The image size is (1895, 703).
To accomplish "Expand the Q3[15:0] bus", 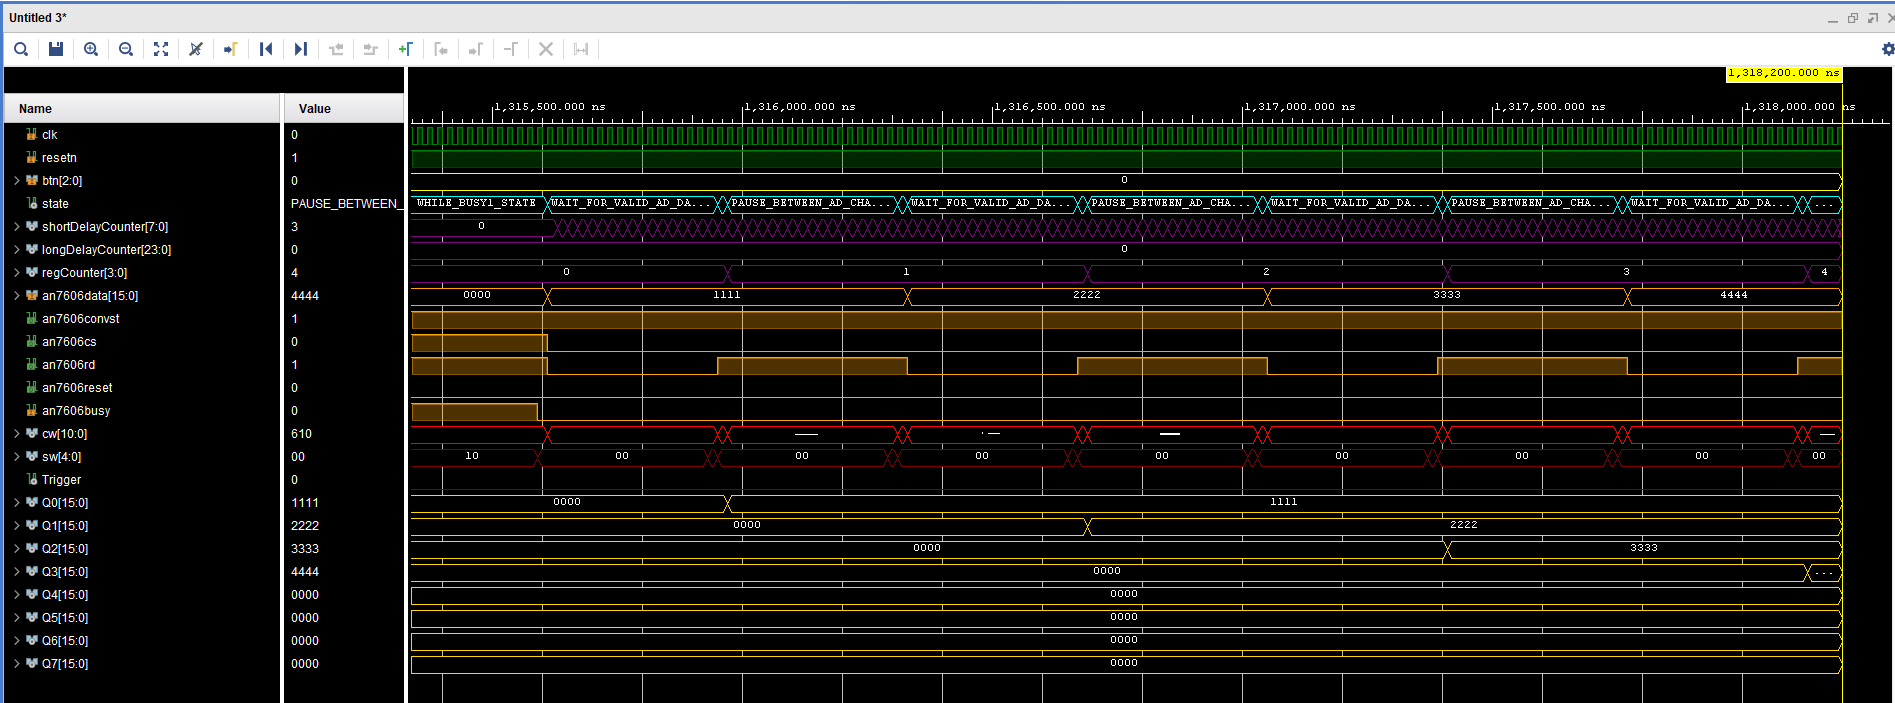I will pyautogui.click(x=17, y=572).
